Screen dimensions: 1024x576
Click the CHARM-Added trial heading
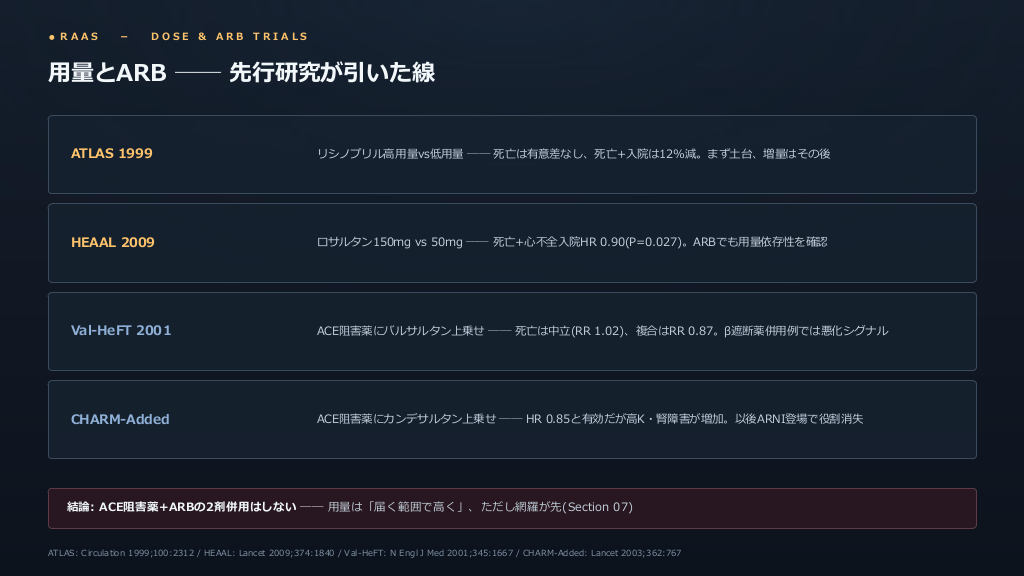(x=120, y=419)
